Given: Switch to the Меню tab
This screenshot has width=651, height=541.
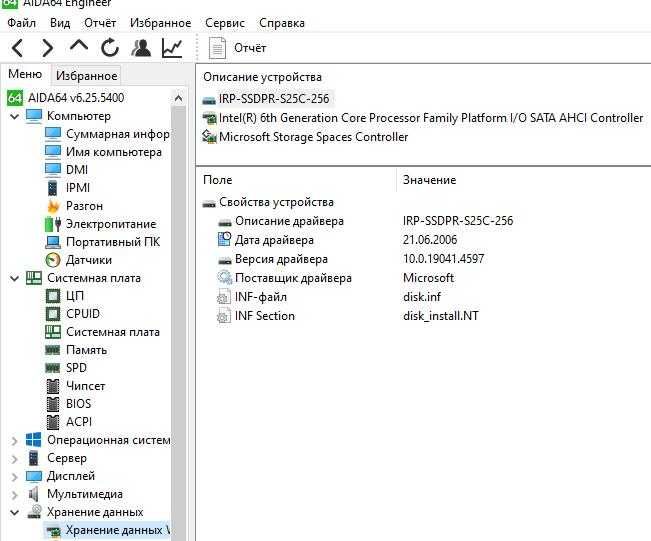Looking at the screenshot, I should click(25, 74).
